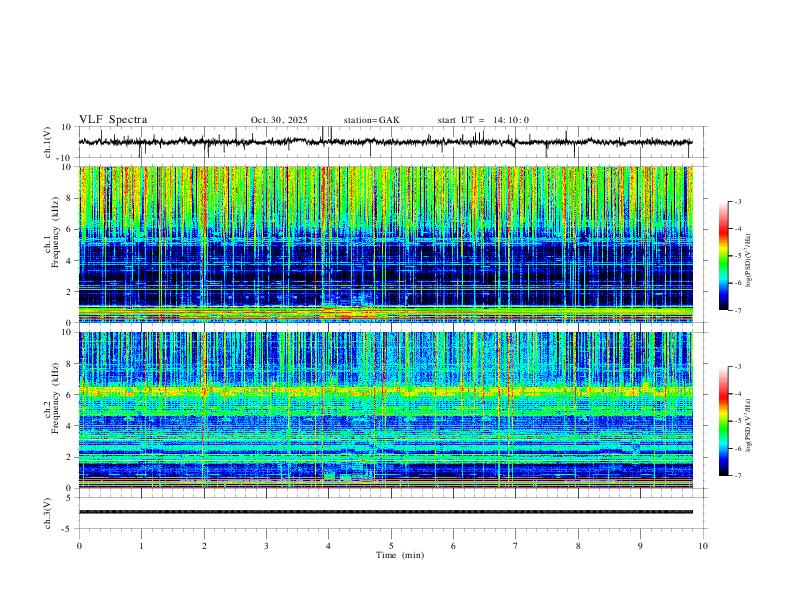Image resolution: width=792 pixels, height=612 pixels.
Task: Click the ch.2 log(PSD) colorbar label
Action: click(749, 425)
